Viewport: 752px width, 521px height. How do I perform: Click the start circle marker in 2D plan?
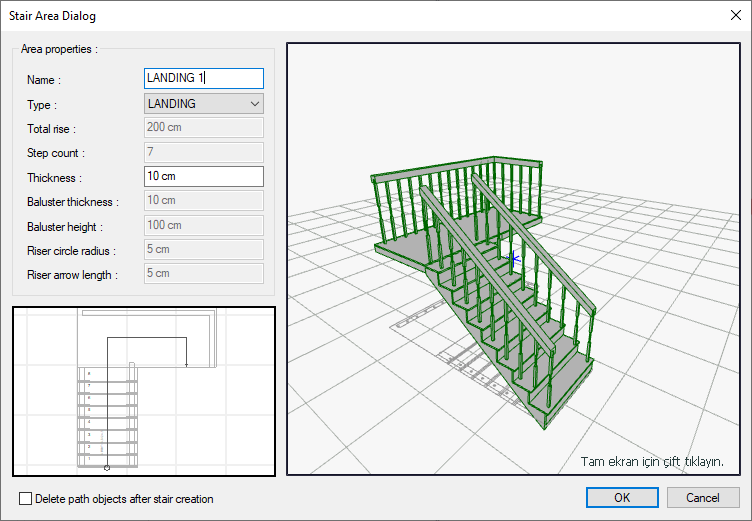coord(107,467)
